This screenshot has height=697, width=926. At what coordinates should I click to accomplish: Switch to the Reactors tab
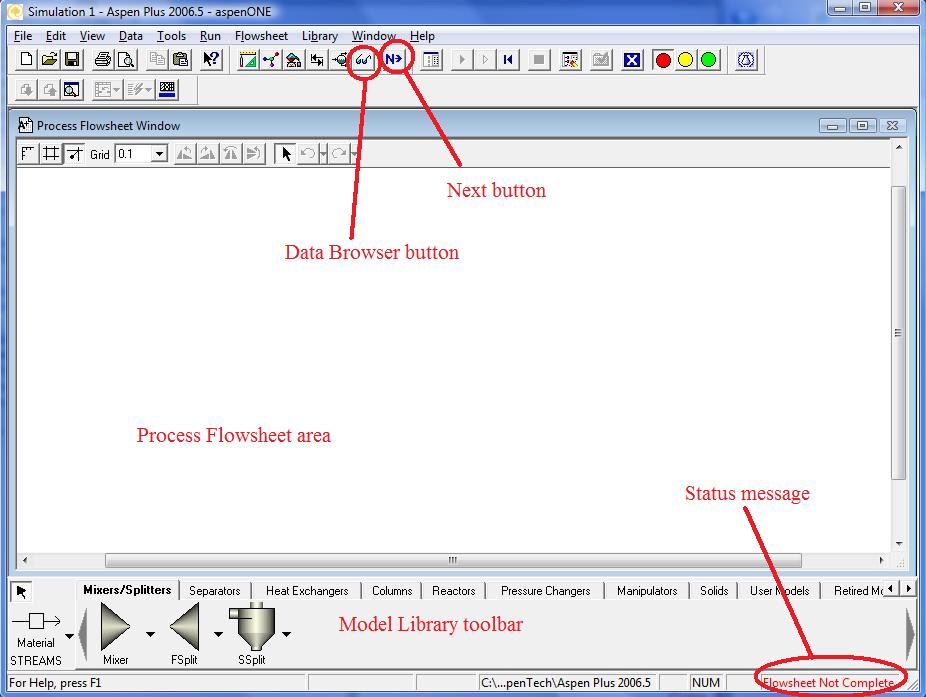[x=453, y=591]
